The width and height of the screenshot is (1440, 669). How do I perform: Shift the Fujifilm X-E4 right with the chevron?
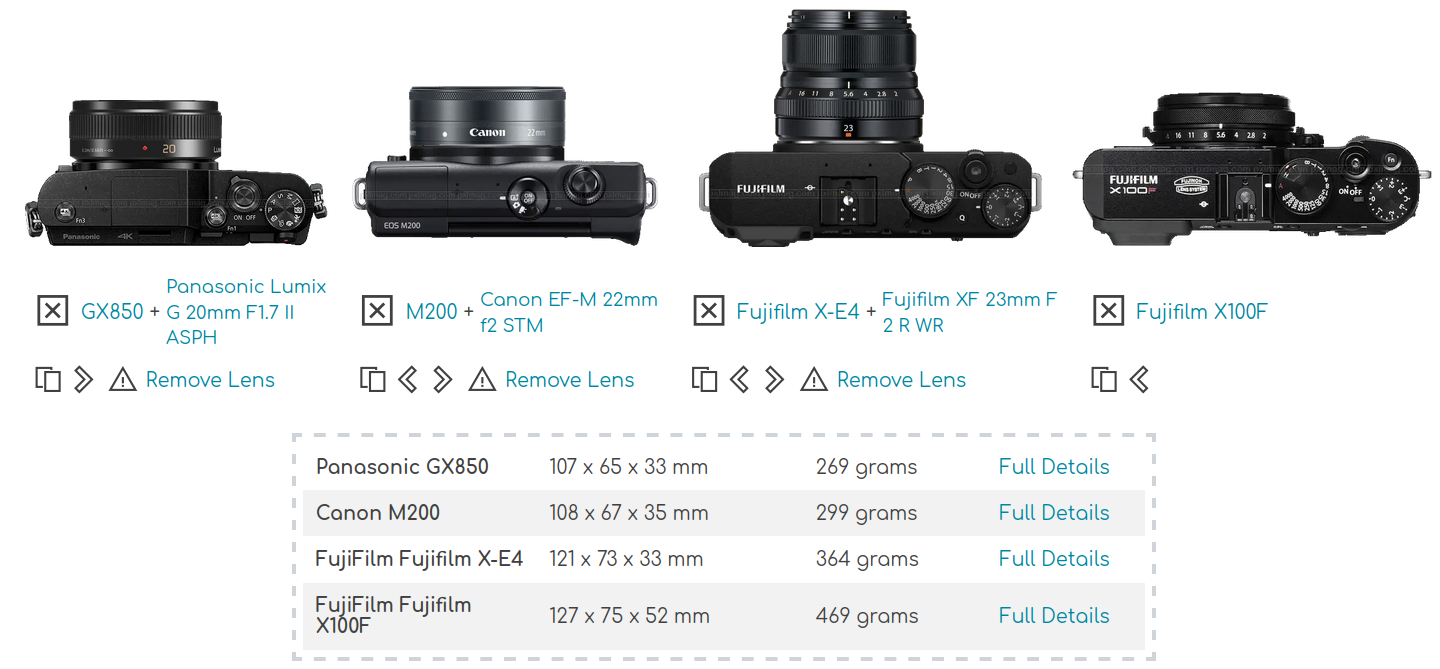click(x=774, y=380)
